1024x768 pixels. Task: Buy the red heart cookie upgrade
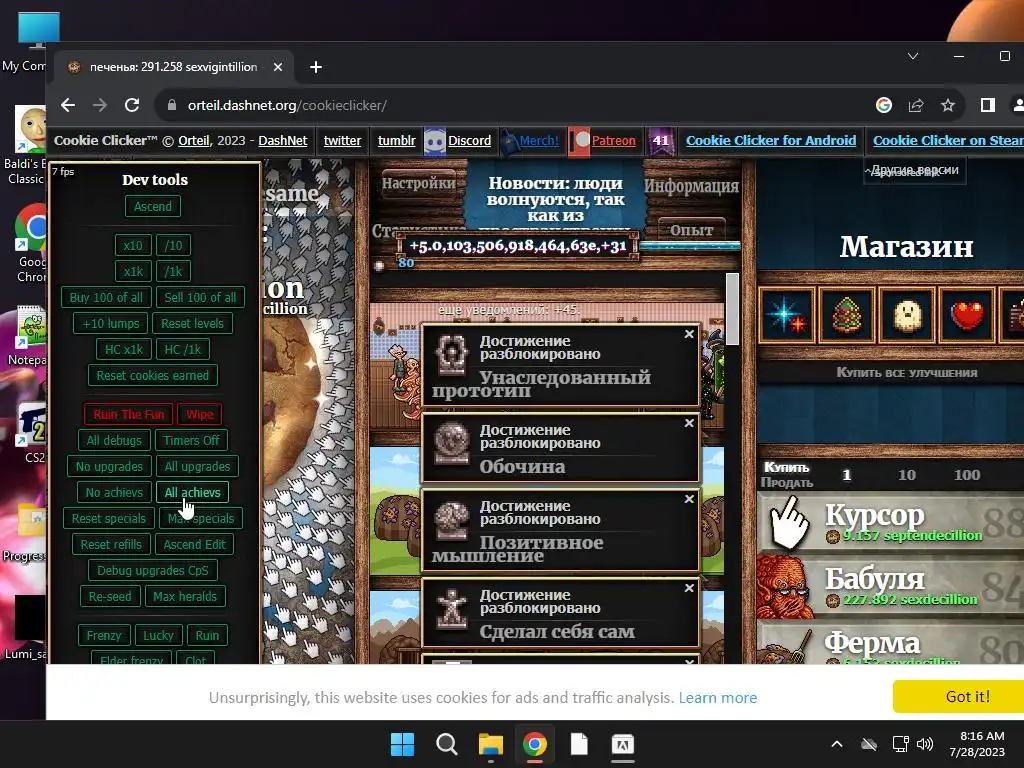(x=967, y=315)
